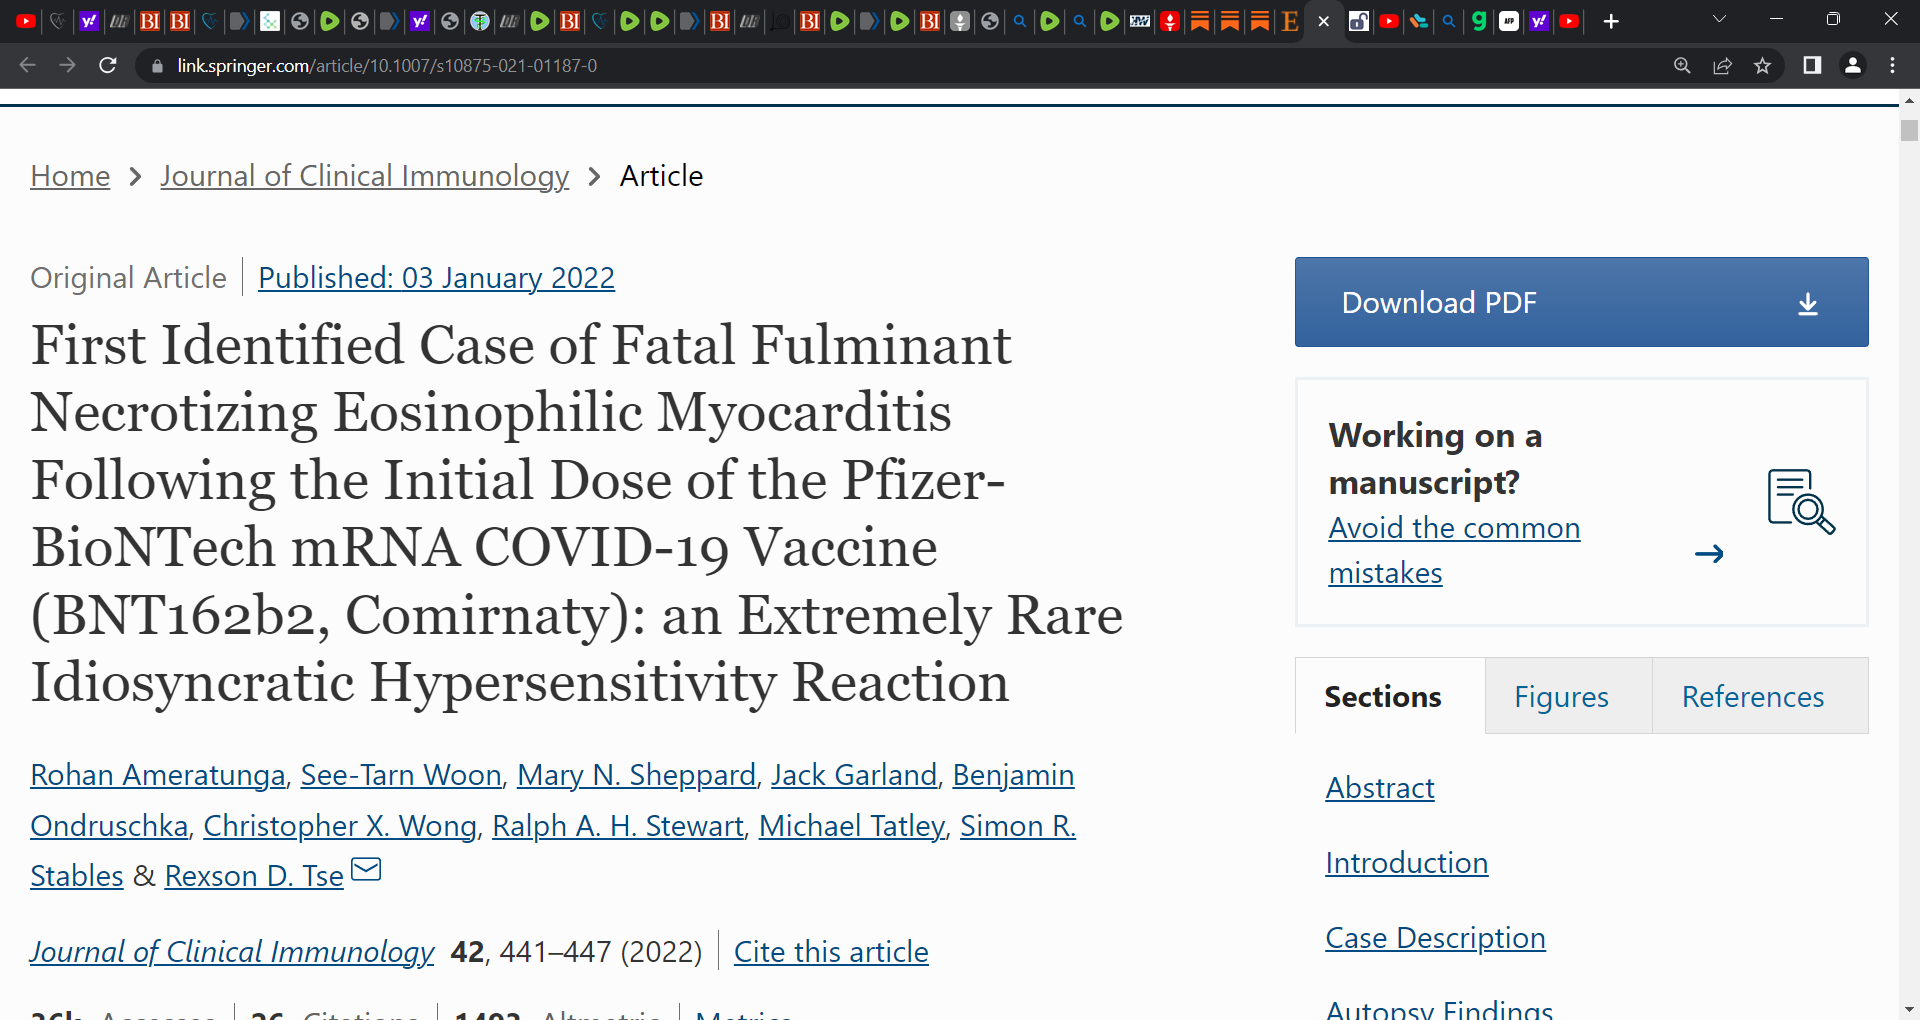Jump to the Case Description section
This screenshot has width=1920, height=1020.
coord(1435,938)
